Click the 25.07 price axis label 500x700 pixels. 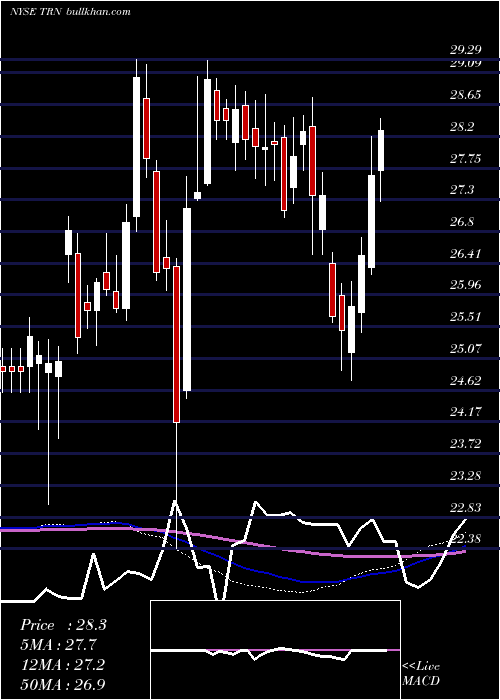tap(465, 349)
